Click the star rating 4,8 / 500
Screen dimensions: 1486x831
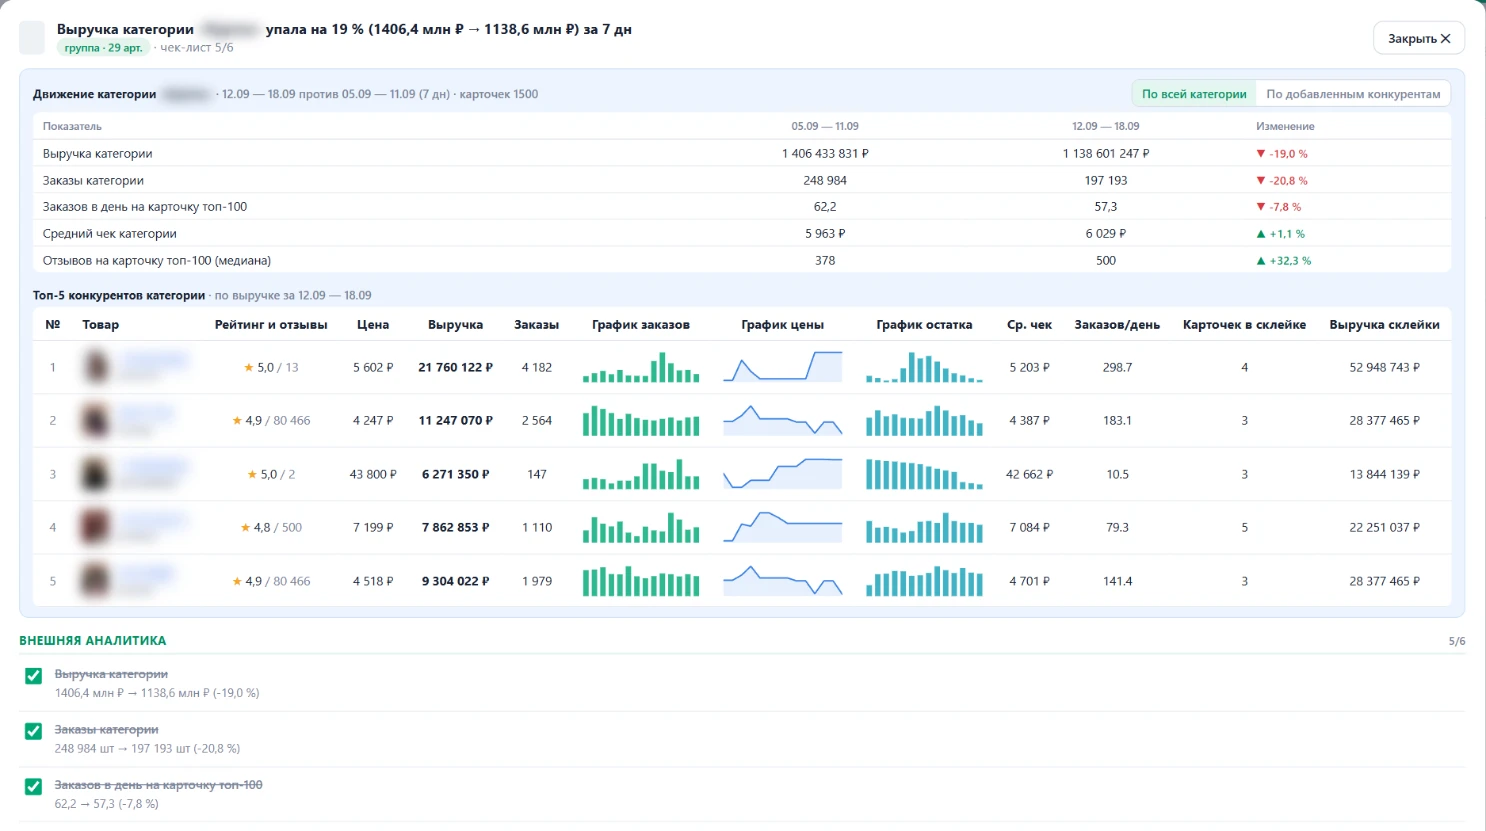coord(271,527)
